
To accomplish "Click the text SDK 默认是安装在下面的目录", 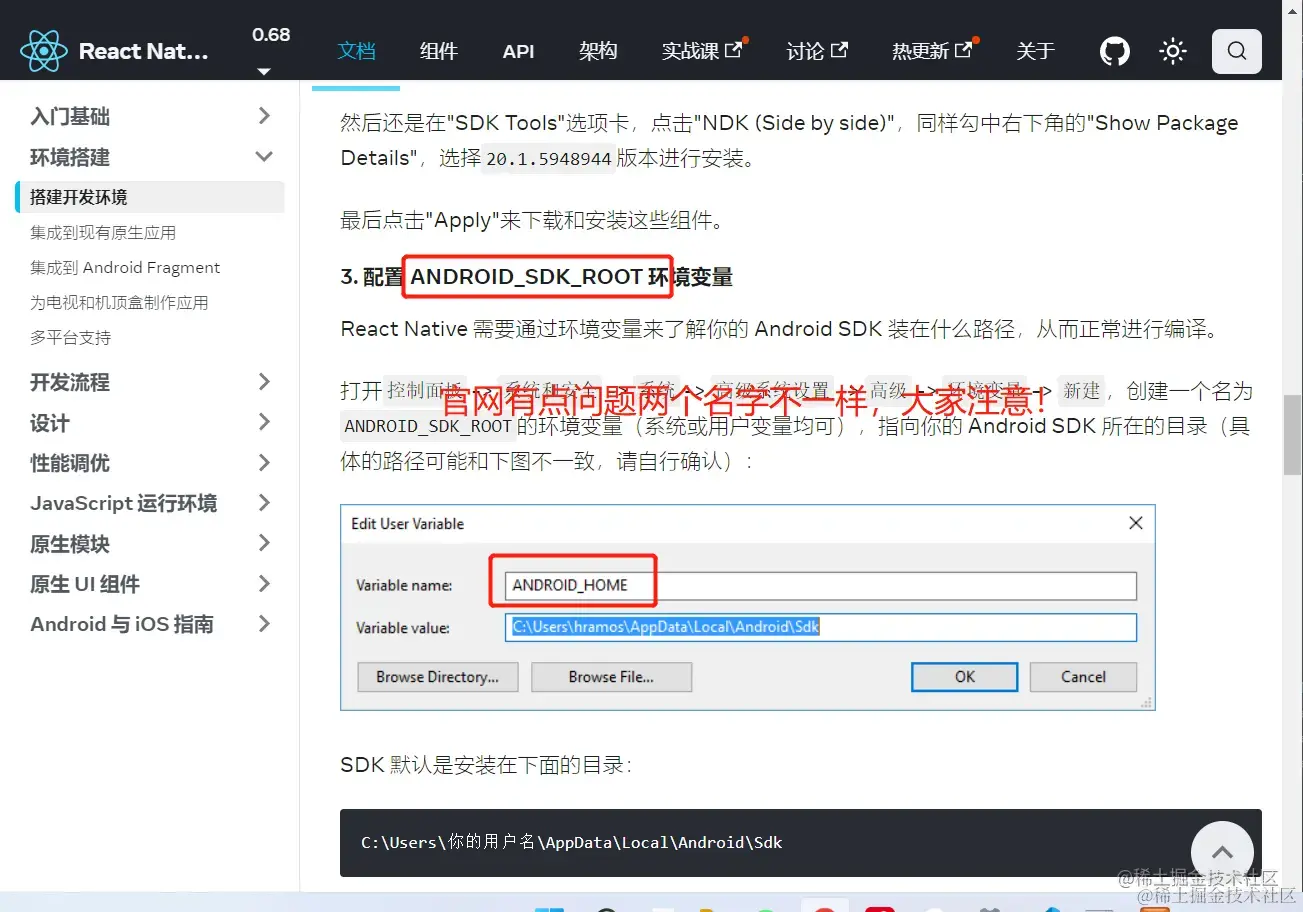I will pyautogui.click(x=486, y=765).
